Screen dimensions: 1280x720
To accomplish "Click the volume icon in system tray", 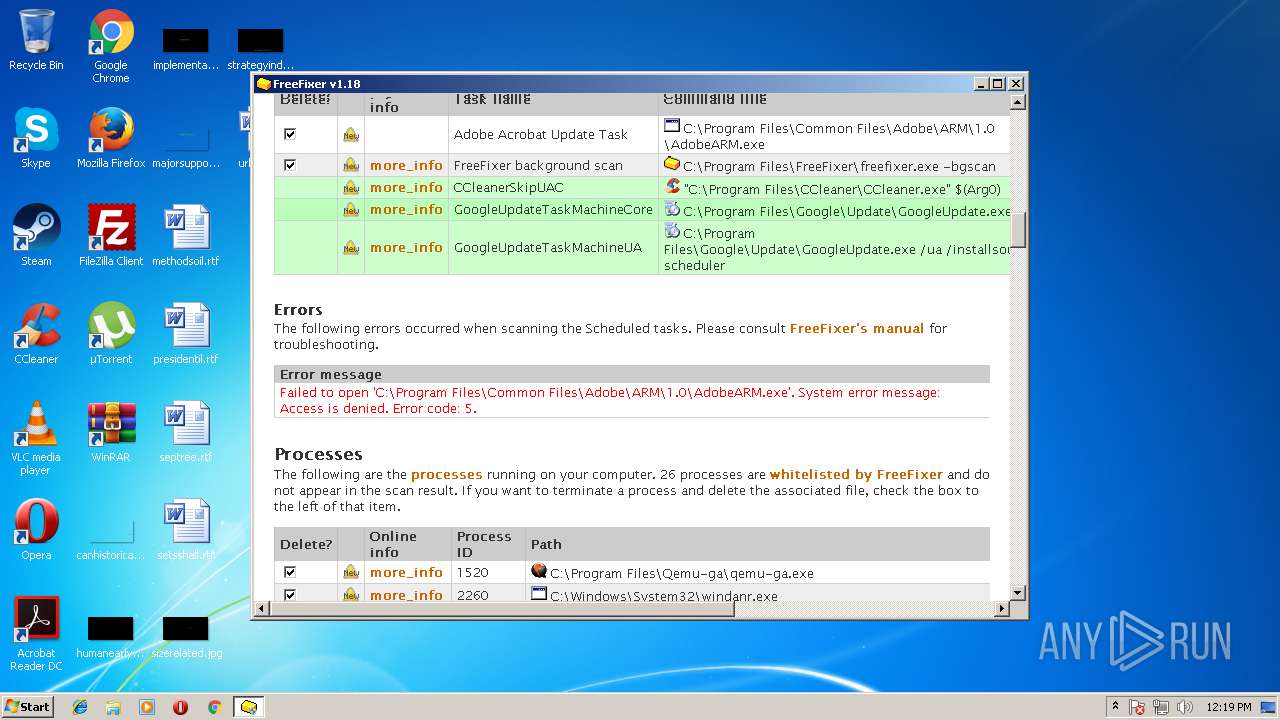I will (x=1185, y=707).
